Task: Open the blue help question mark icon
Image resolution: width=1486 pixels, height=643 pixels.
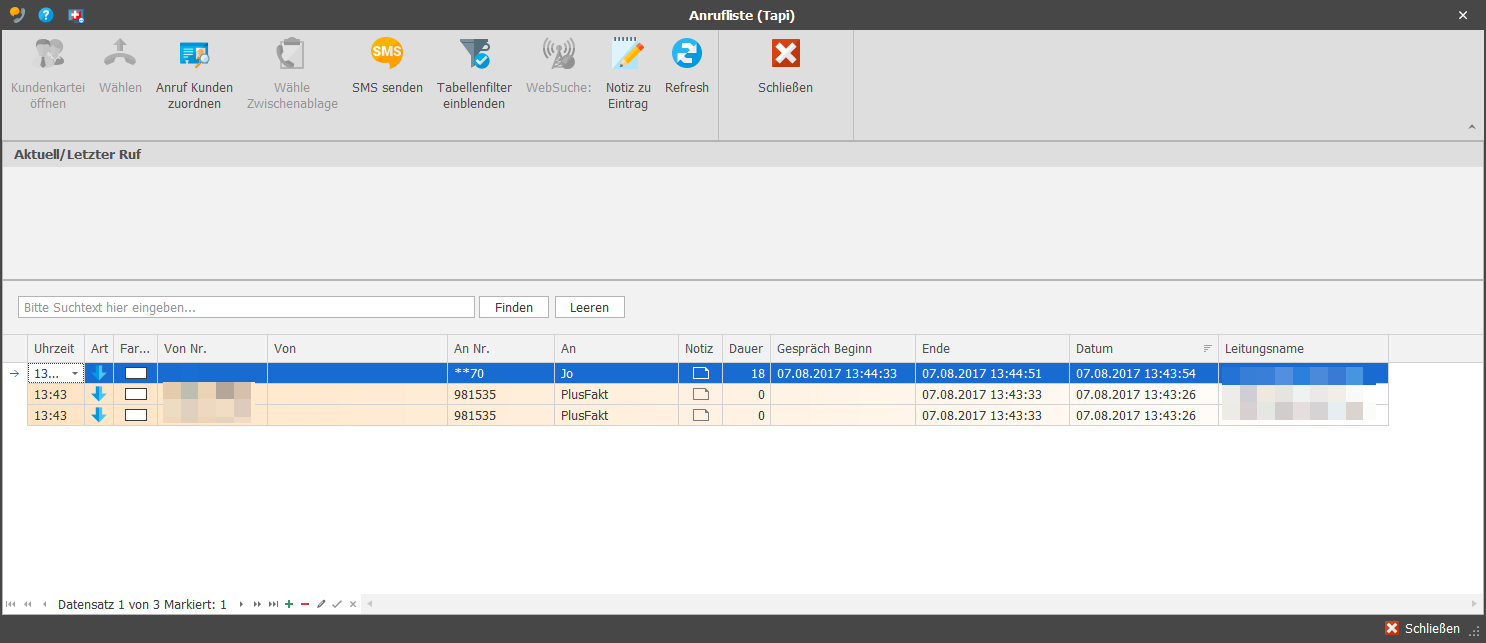Action: (45, 15)
